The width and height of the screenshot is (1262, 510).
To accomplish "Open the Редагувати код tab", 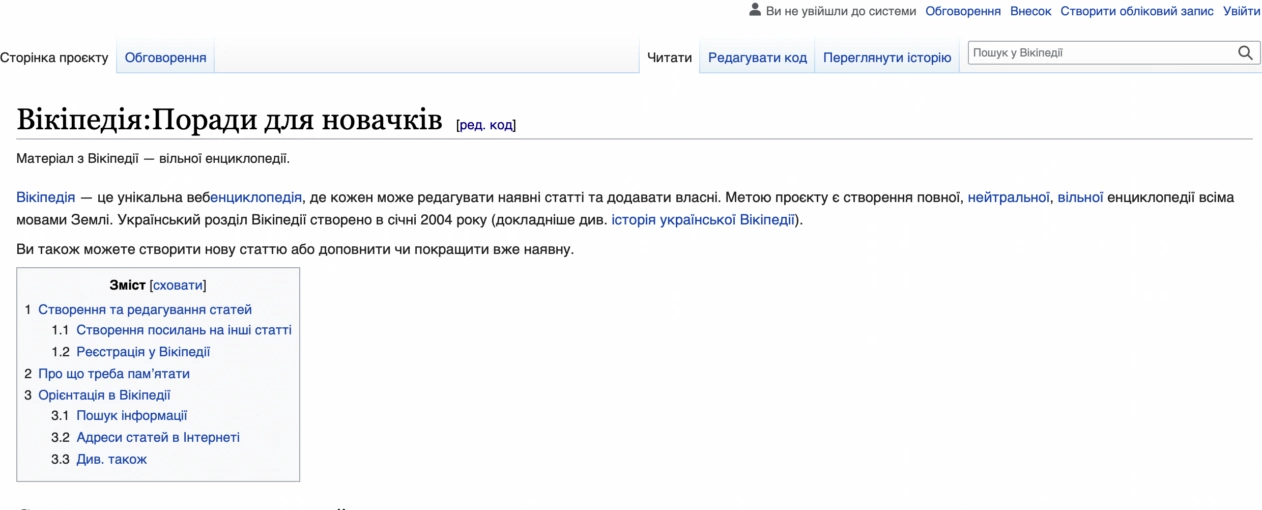I will click(757, 58).
